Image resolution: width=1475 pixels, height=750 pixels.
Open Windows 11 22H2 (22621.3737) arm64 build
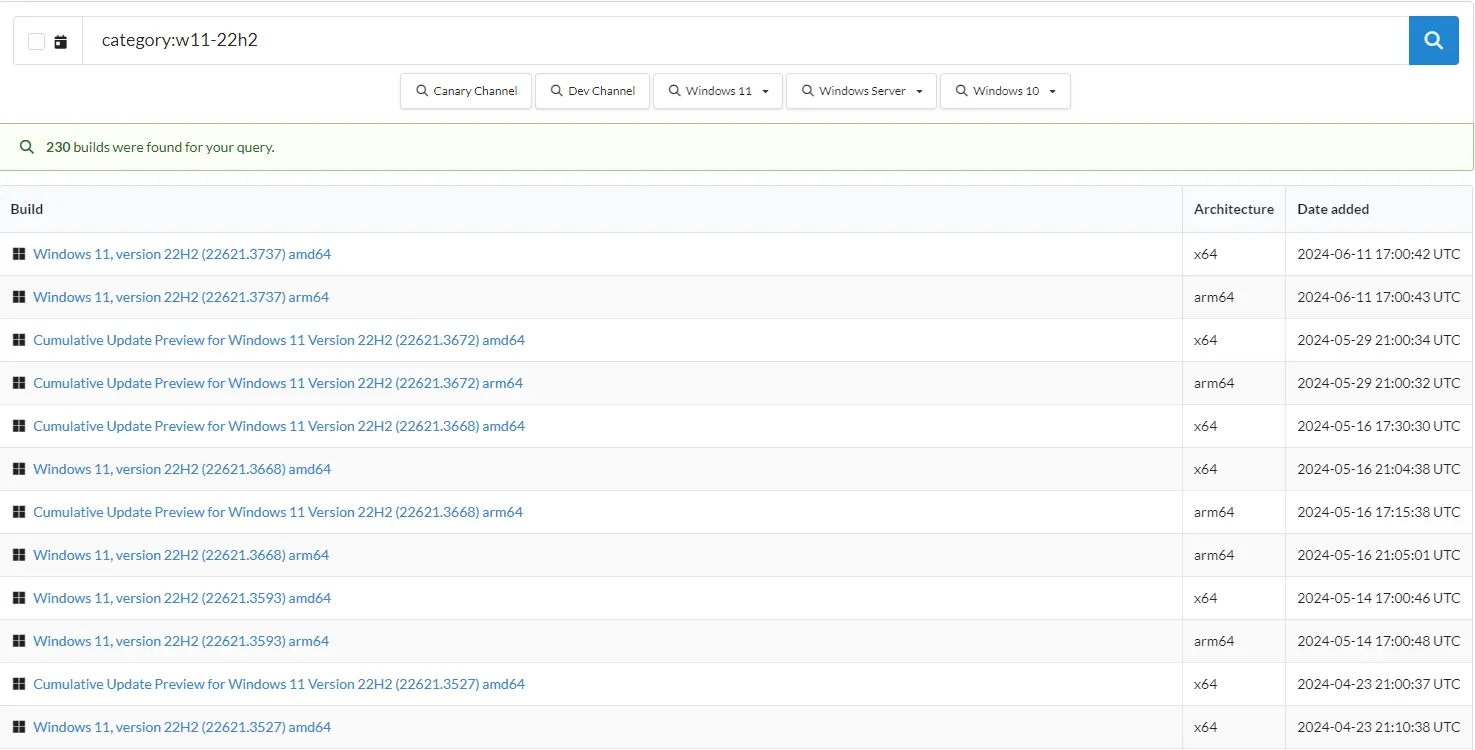tap(181, 297)
